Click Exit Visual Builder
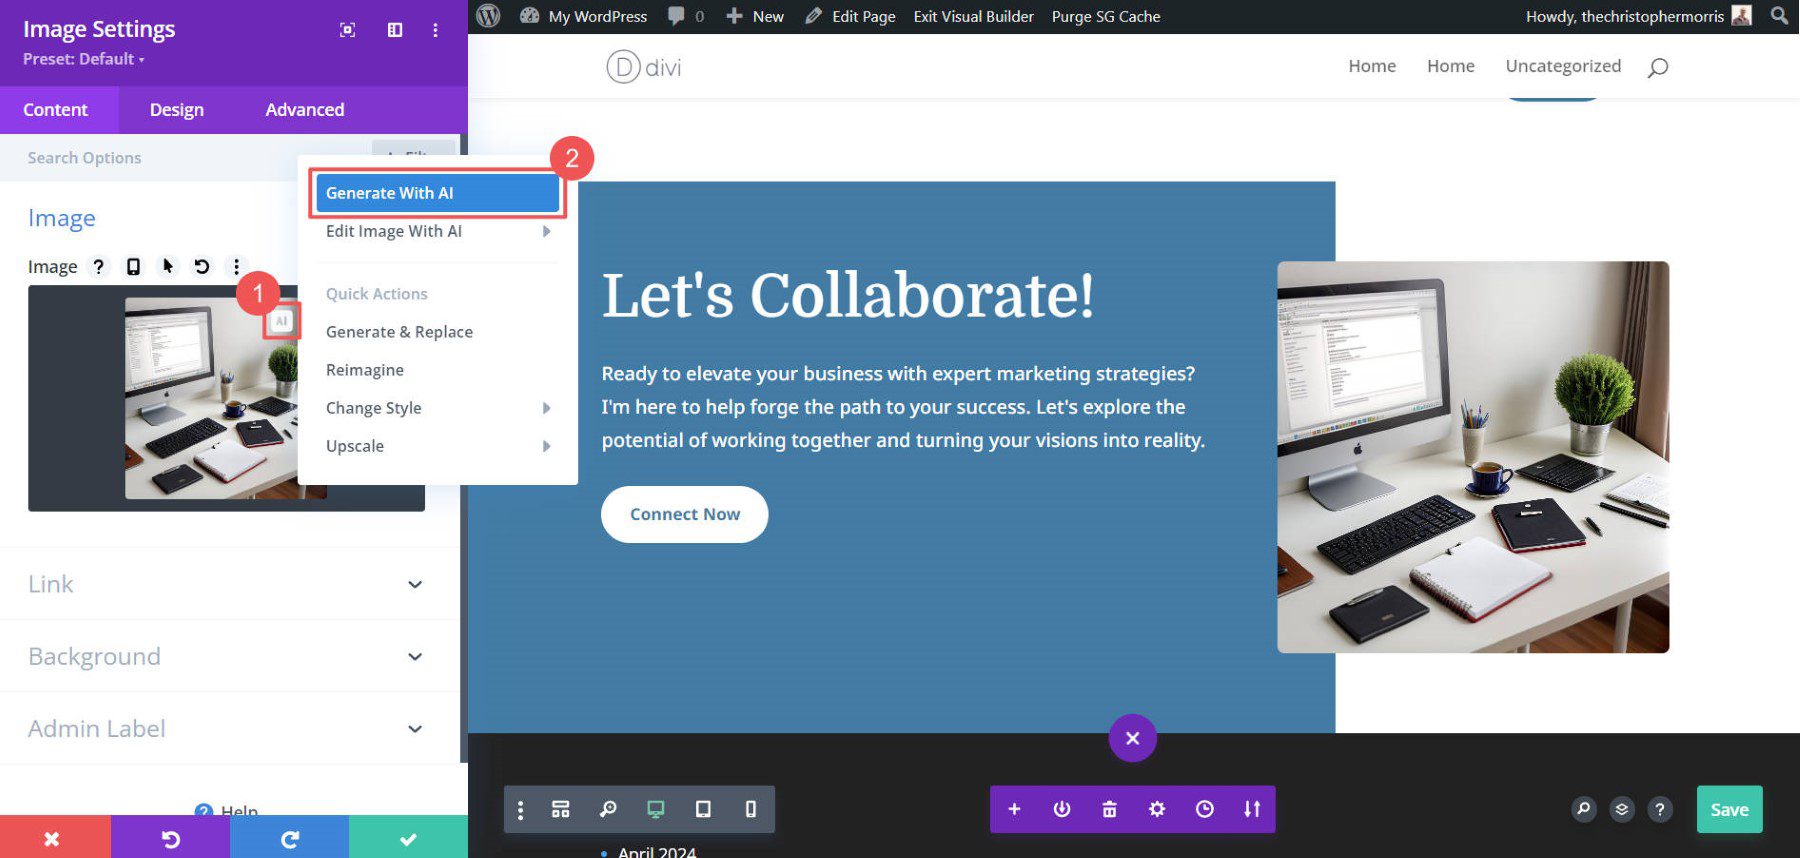The image size is (1800, 858). tap(973, 16)
